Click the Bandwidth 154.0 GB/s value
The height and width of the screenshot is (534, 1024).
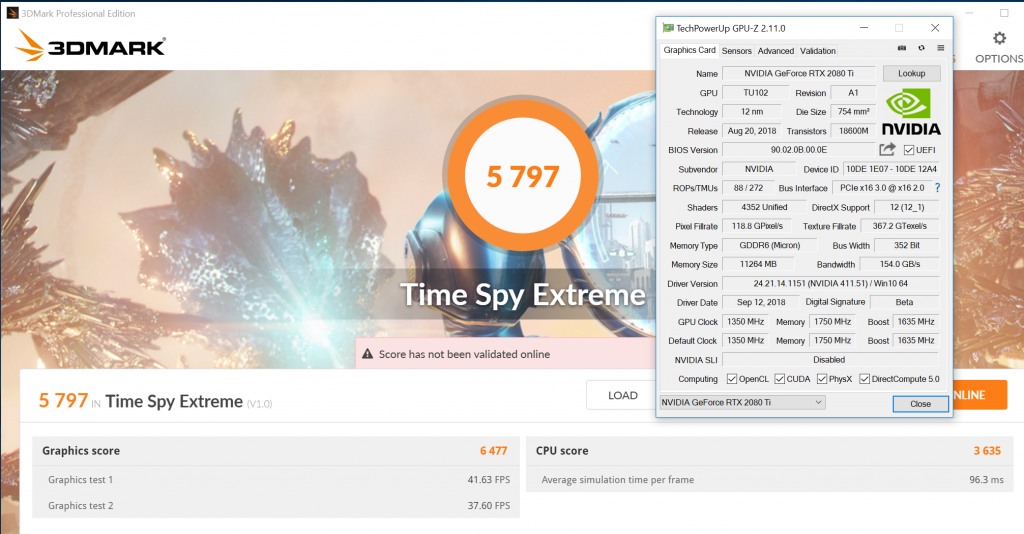coord(899,264)
